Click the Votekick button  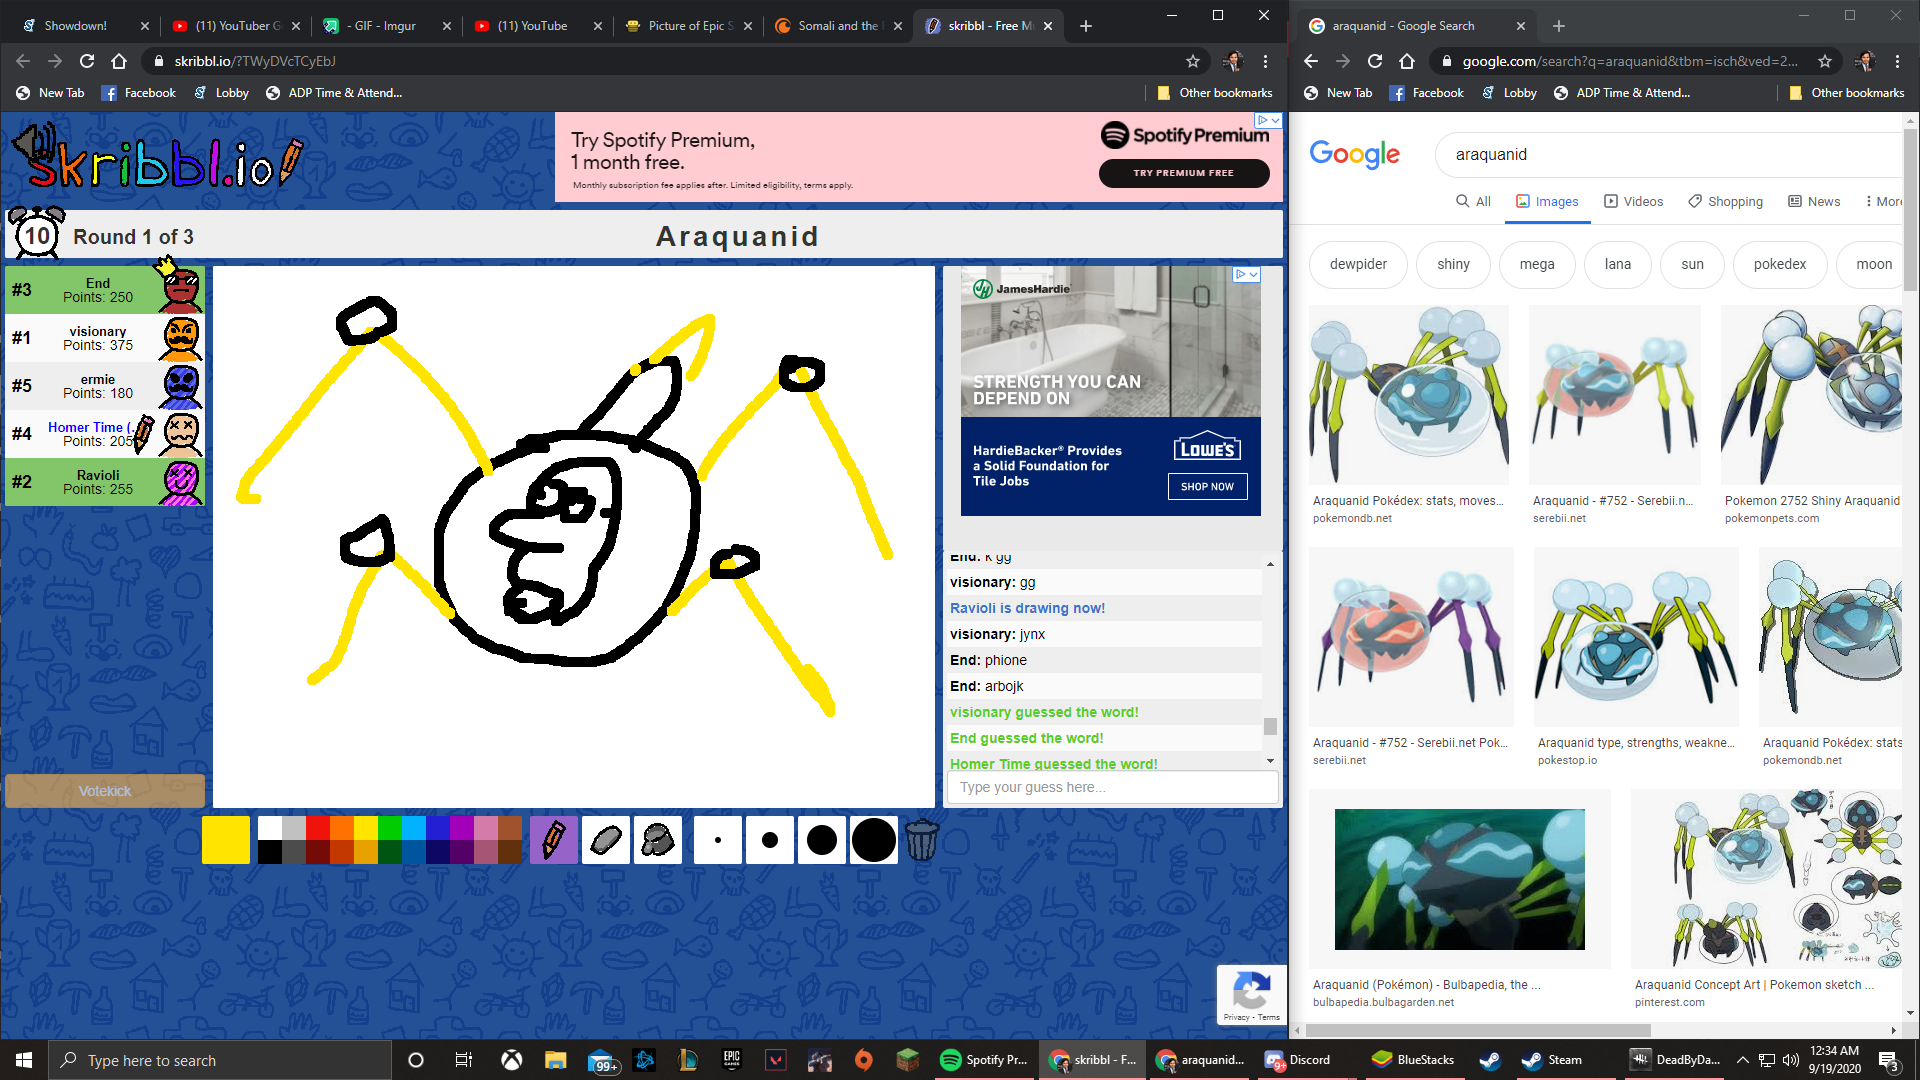coord(105,791)
